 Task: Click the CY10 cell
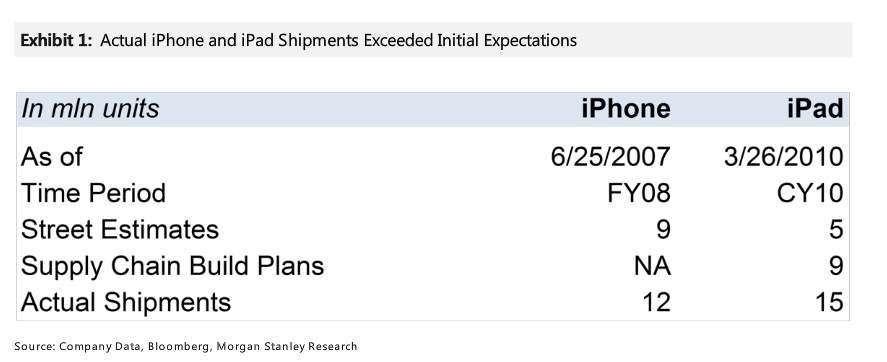pos(810,193)
